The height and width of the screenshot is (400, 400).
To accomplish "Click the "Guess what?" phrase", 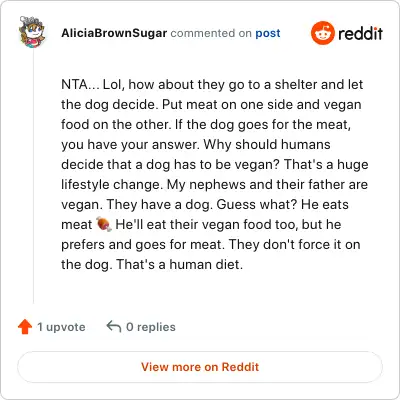I will click(257, 204).
